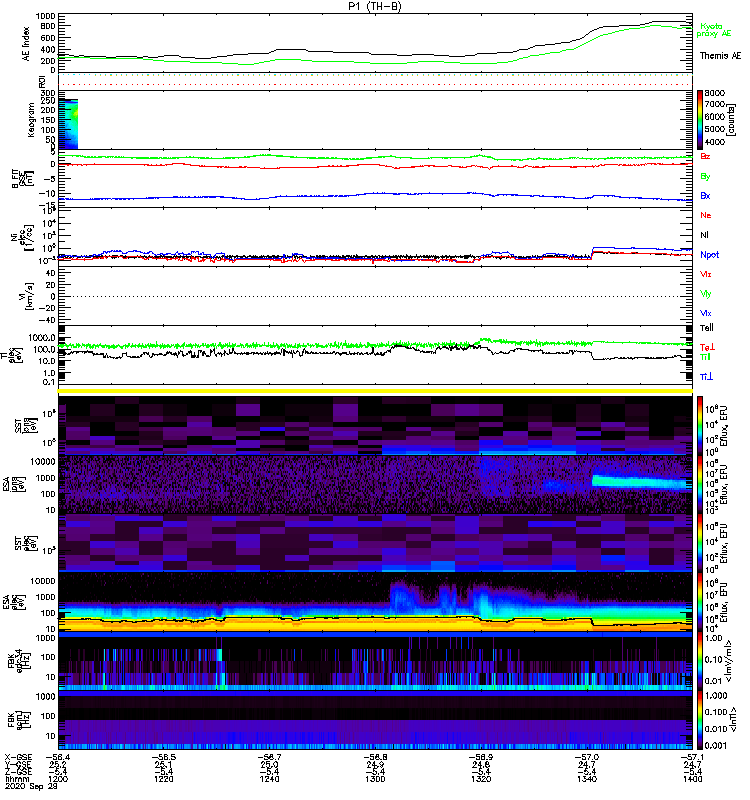The width and height of the screenshot is (750, 800).
Task: Click the -56.7 X-GSE value
Action: 269,757
